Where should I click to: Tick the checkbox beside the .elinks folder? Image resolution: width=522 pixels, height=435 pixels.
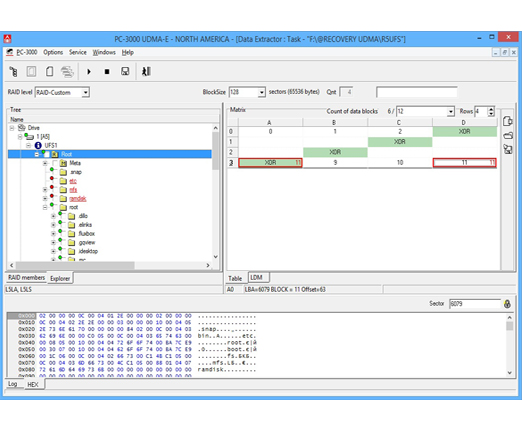[63, 225]
